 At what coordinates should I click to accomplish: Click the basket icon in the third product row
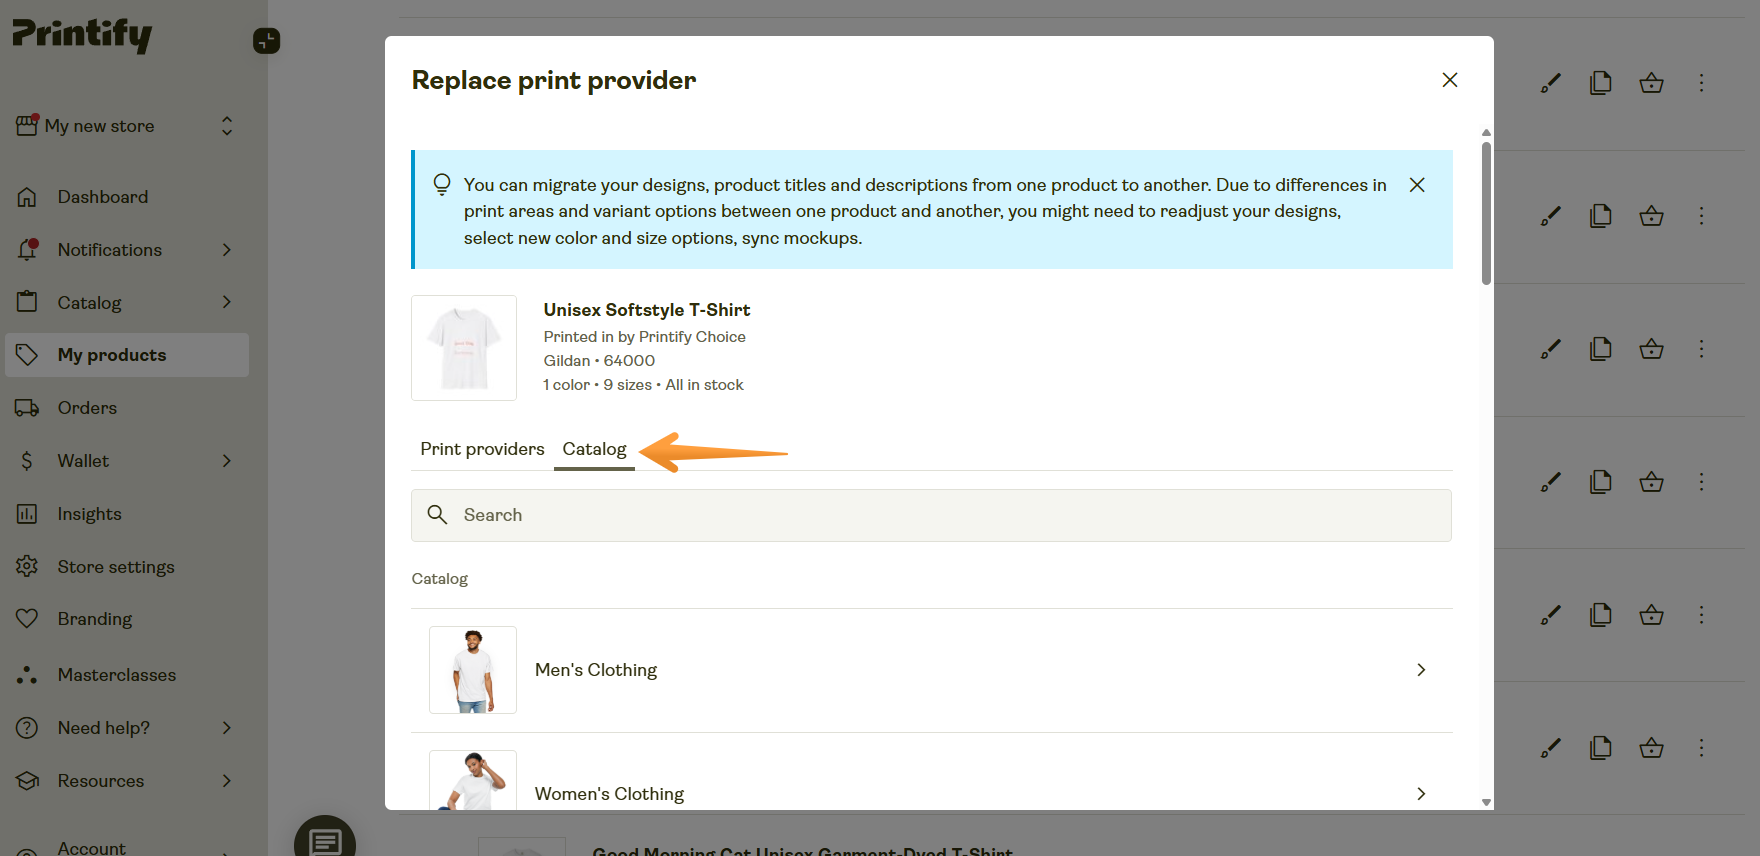point(1652,349)
